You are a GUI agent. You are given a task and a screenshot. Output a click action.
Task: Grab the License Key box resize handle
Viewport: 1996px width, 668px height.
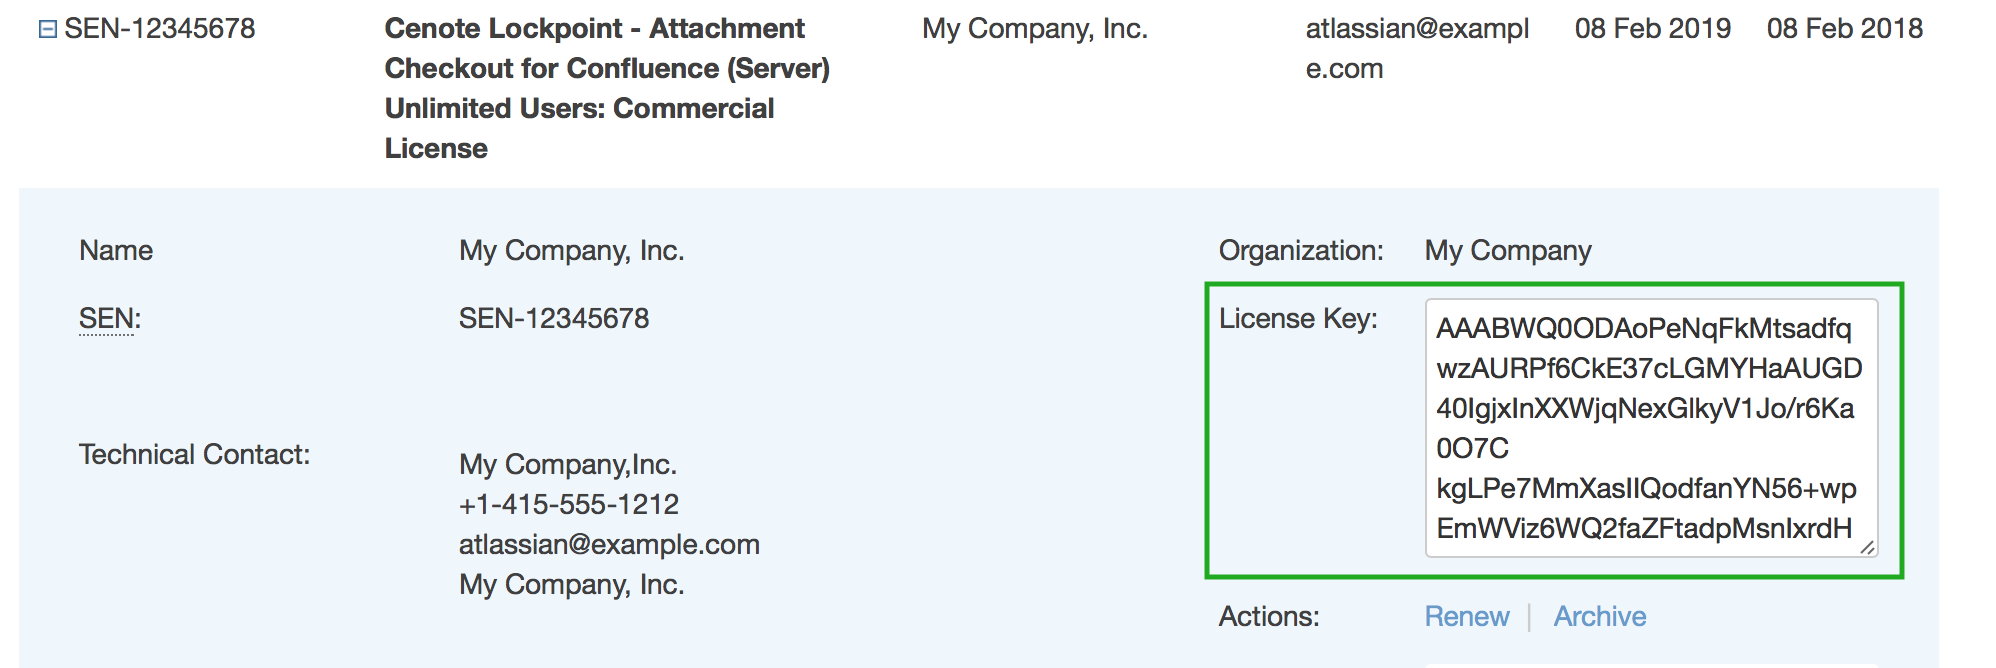click(1866, 547)
